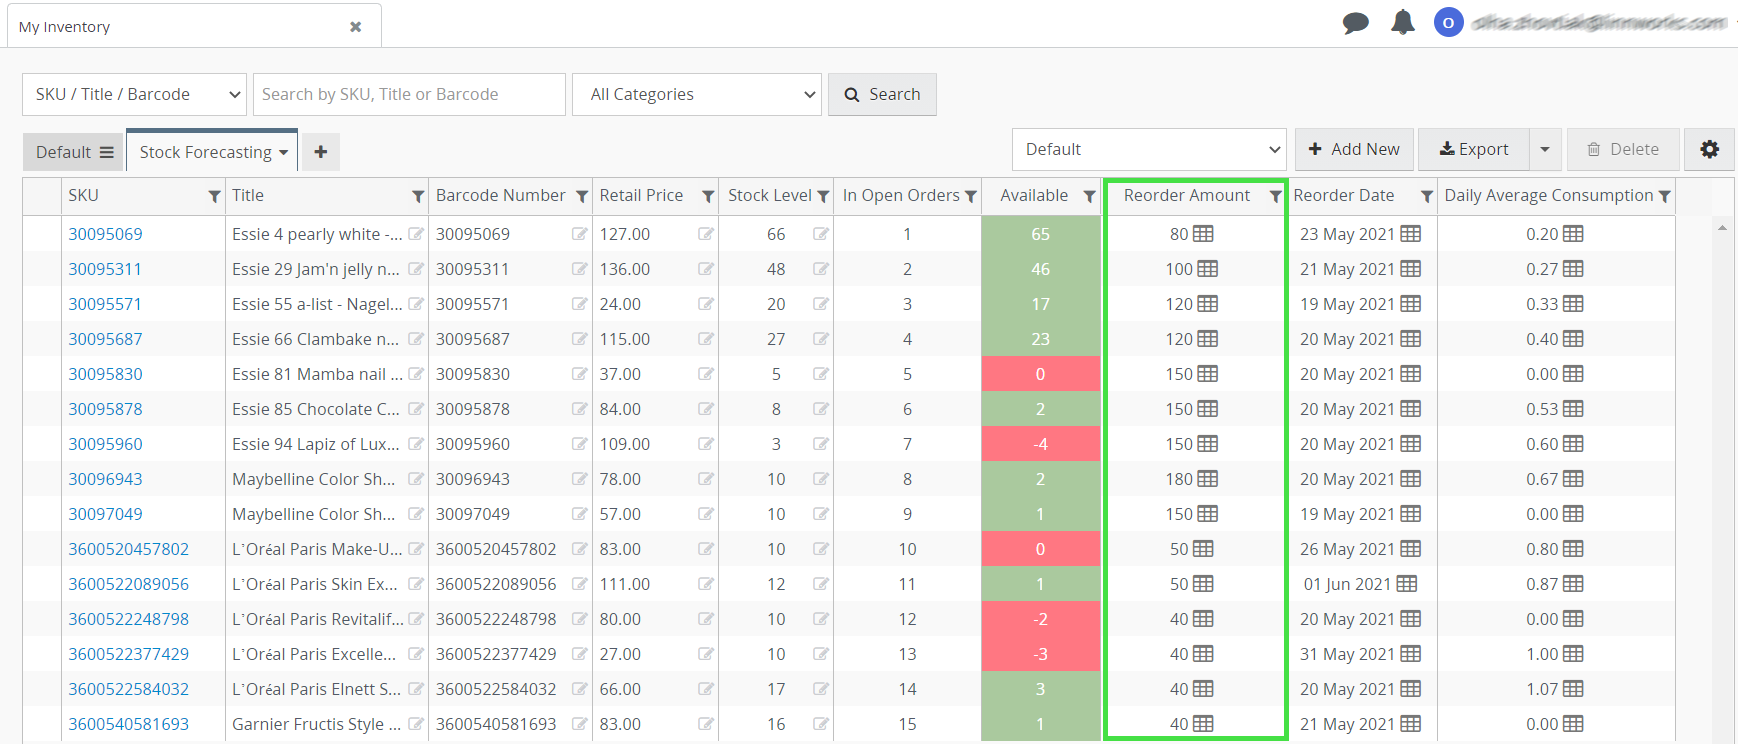Click the Add New button

(x=1354, y=149)
